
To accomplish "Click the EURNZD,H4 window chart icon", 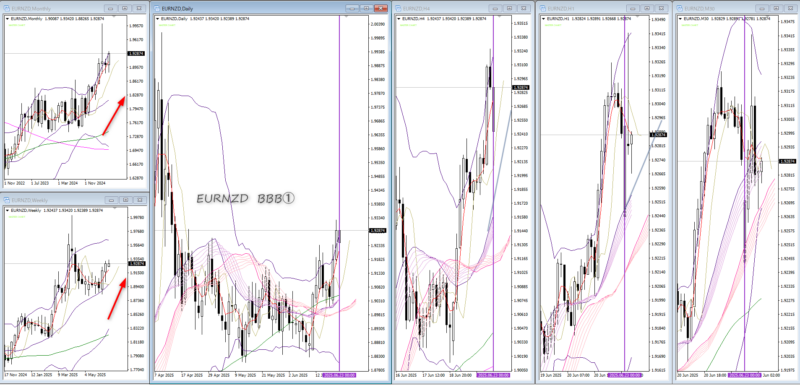I will pyautogui.click(x=398, y=9).
